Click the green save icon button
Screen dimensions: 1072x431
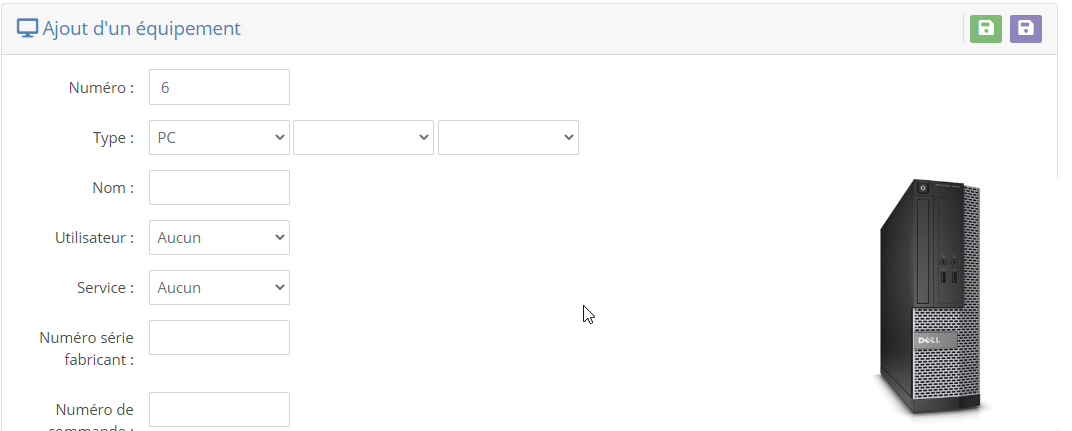(x=986, y=29)
